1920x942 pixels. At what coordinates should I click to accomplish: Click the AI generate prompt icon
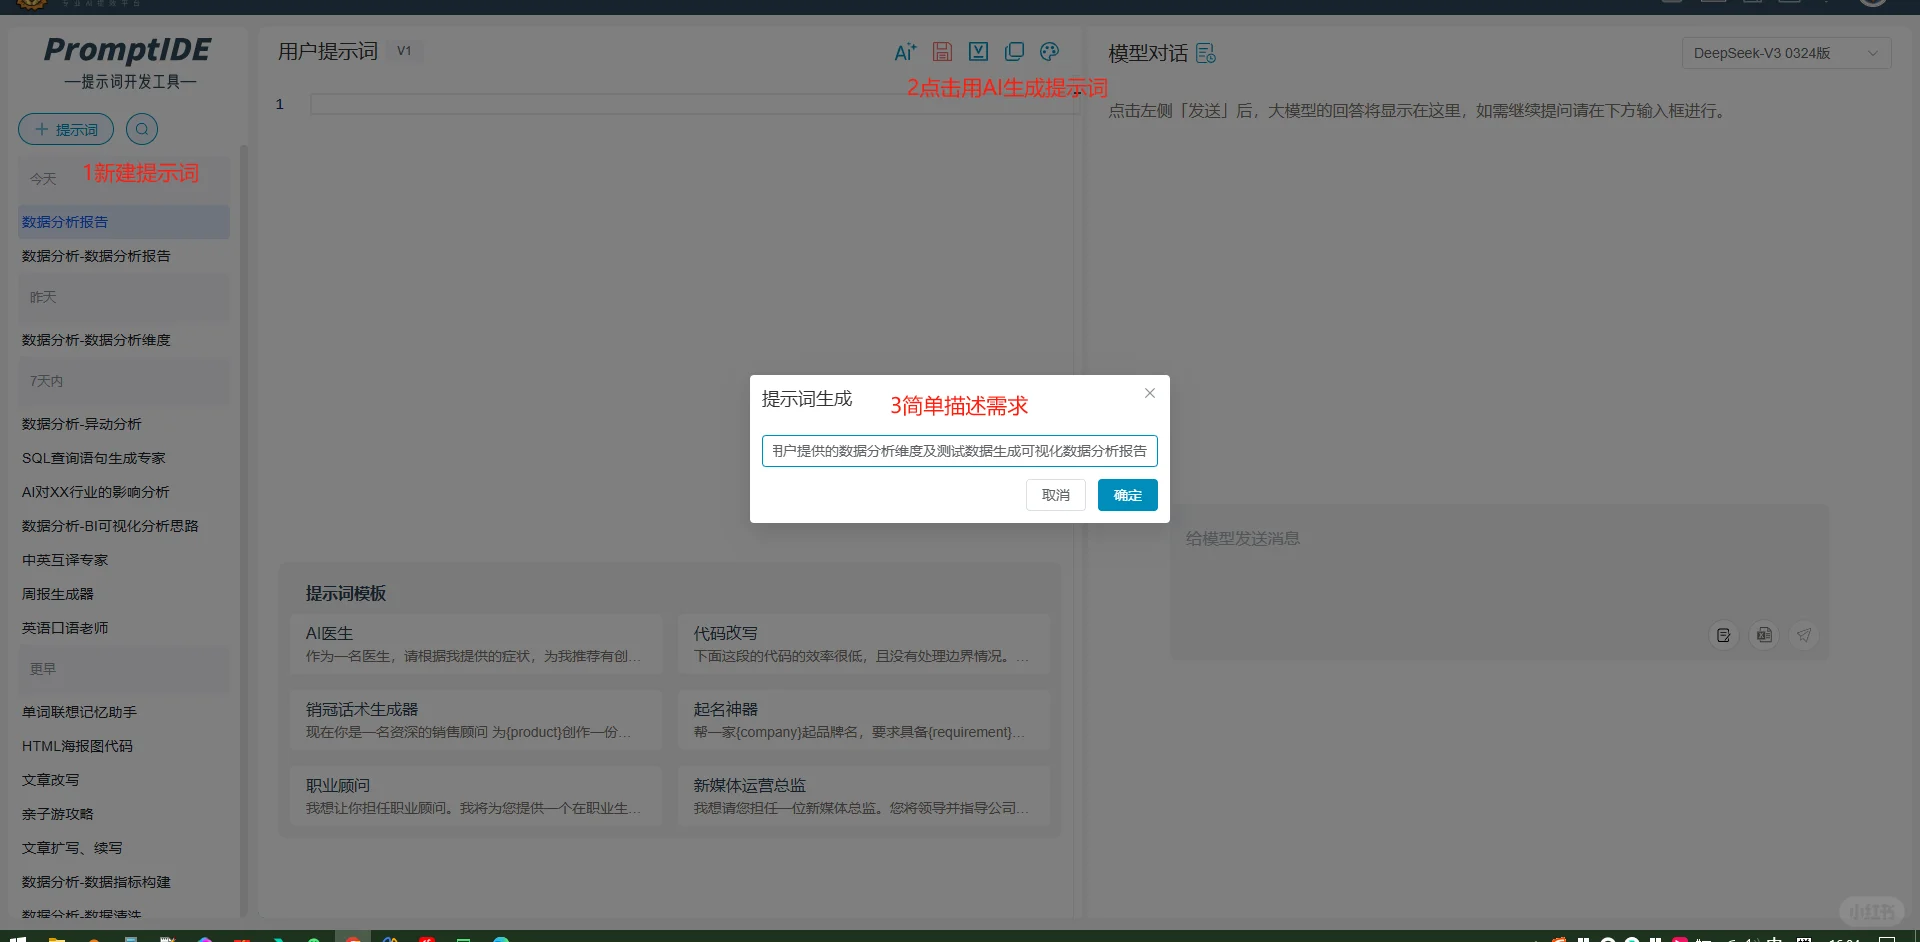click(x=905, y=51)
